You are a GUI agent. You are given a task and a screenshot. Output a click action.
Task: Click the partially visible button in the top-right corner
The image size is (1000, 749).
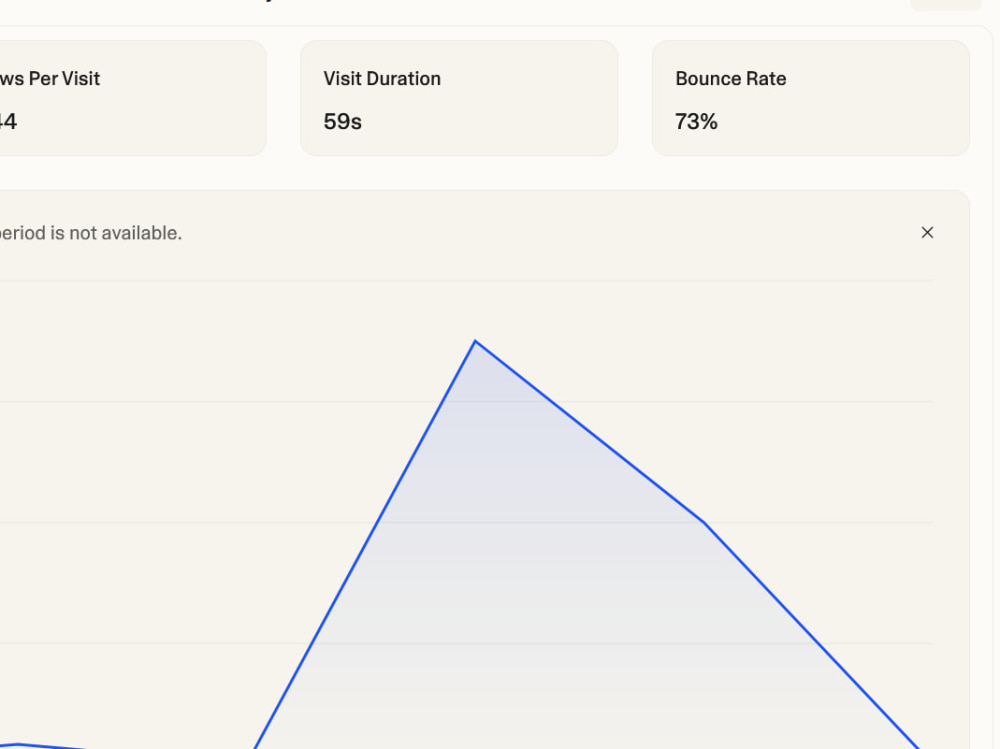pyautogui.click(x=946, y=5)
